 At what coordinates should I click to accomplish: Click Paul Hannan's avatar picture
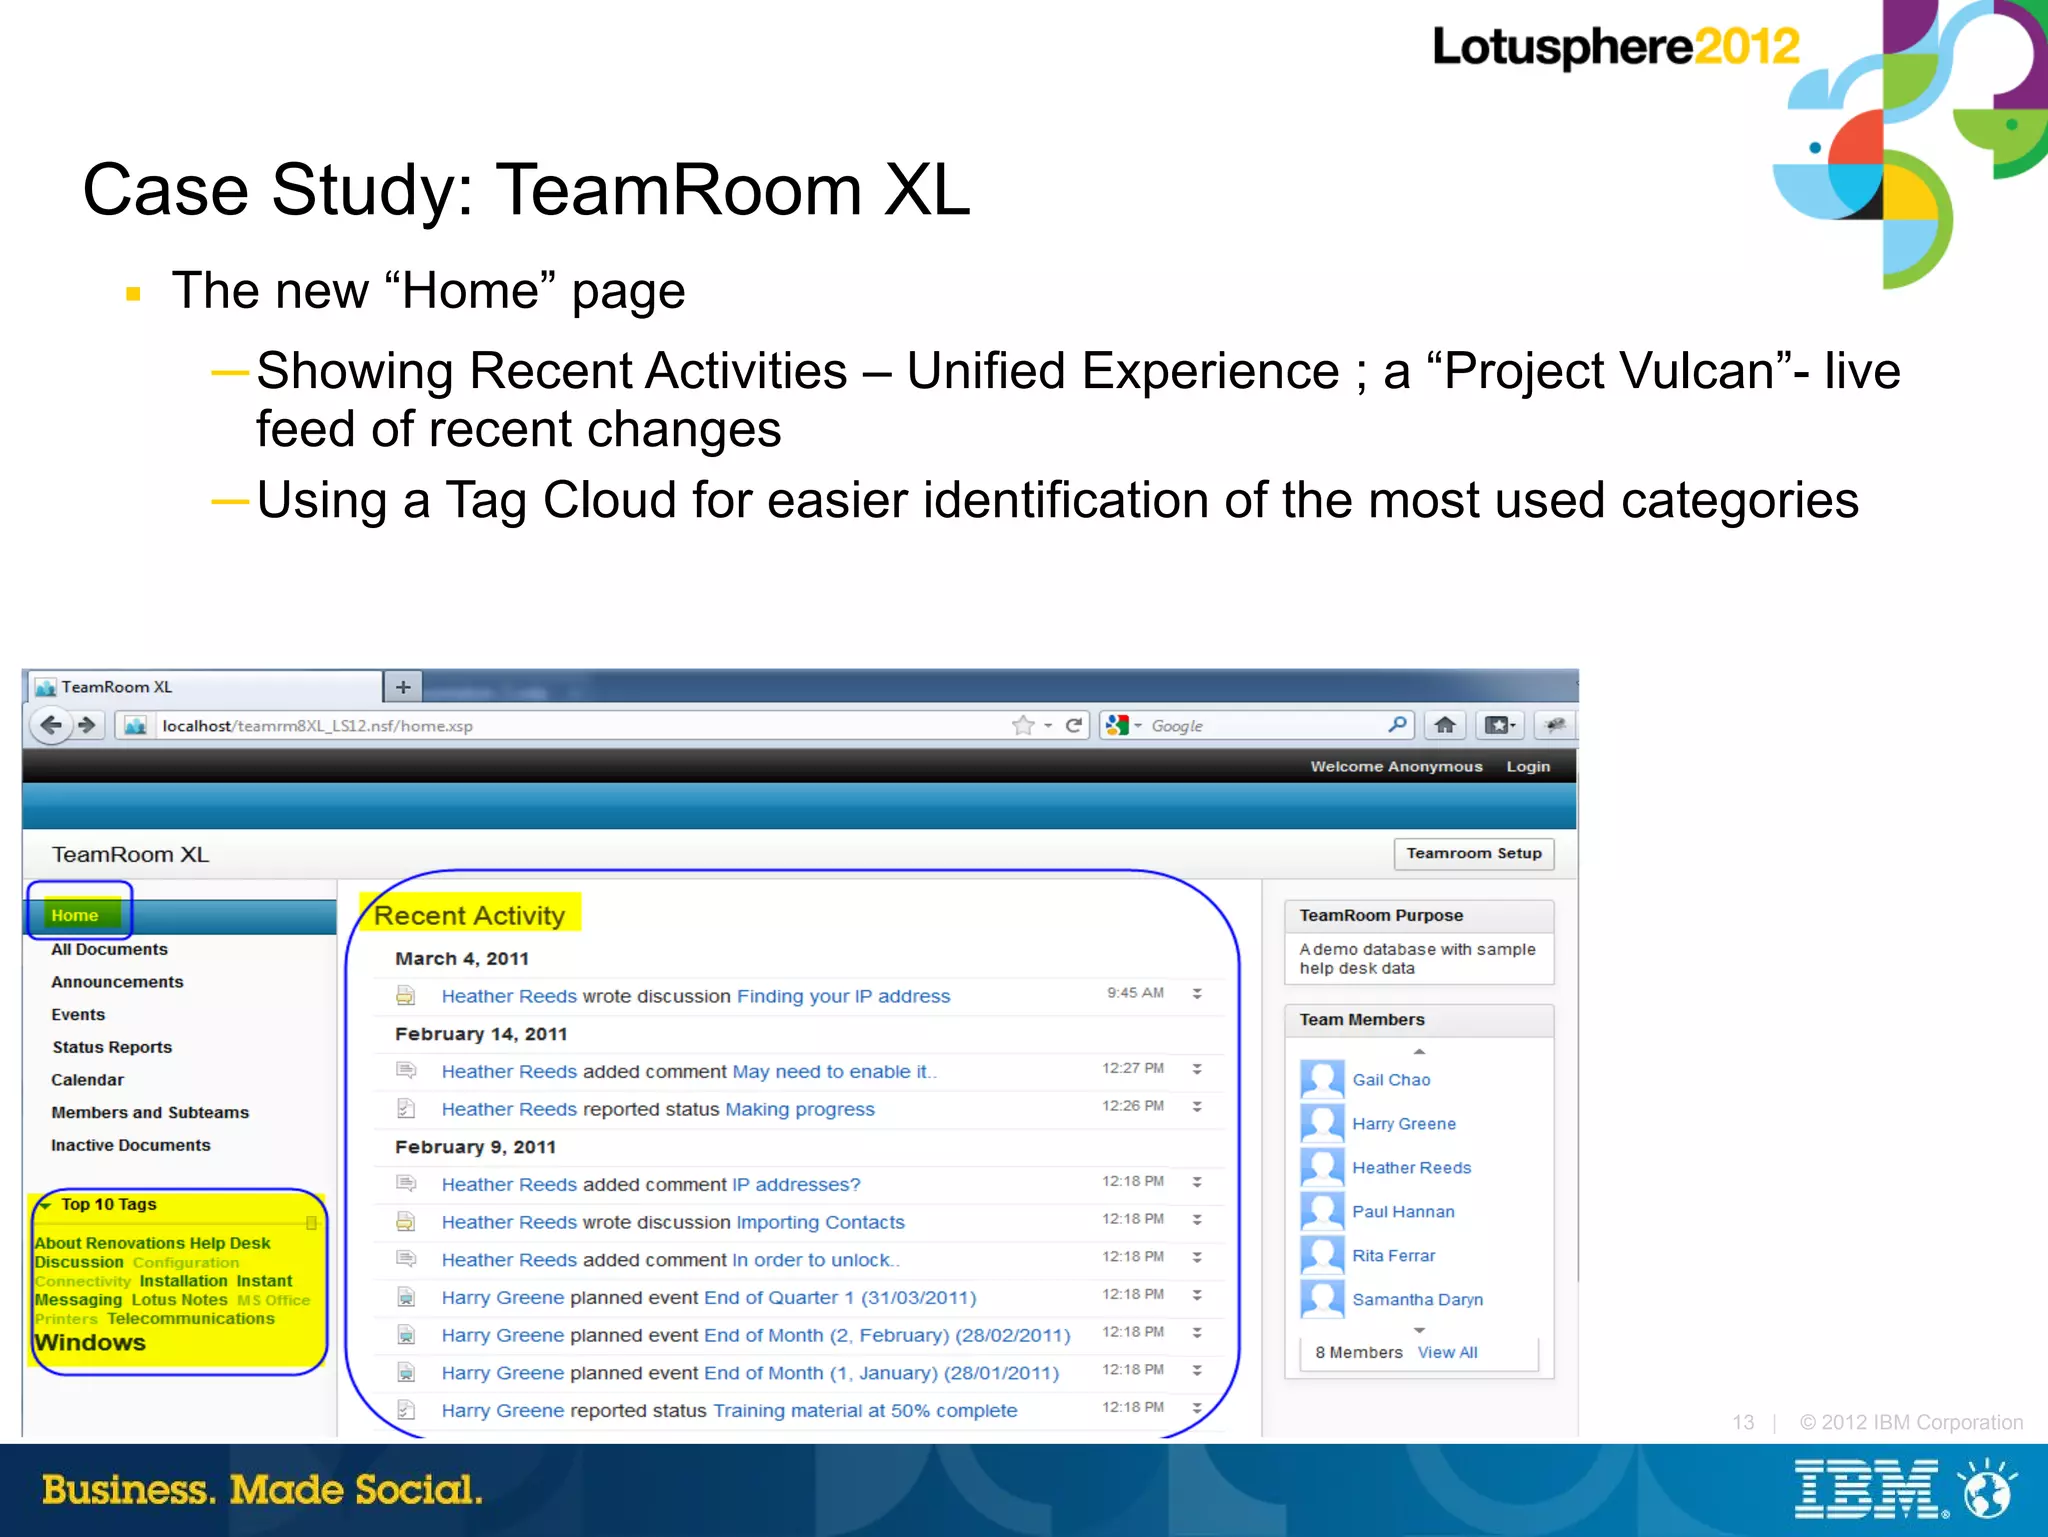[1322, 1212]
